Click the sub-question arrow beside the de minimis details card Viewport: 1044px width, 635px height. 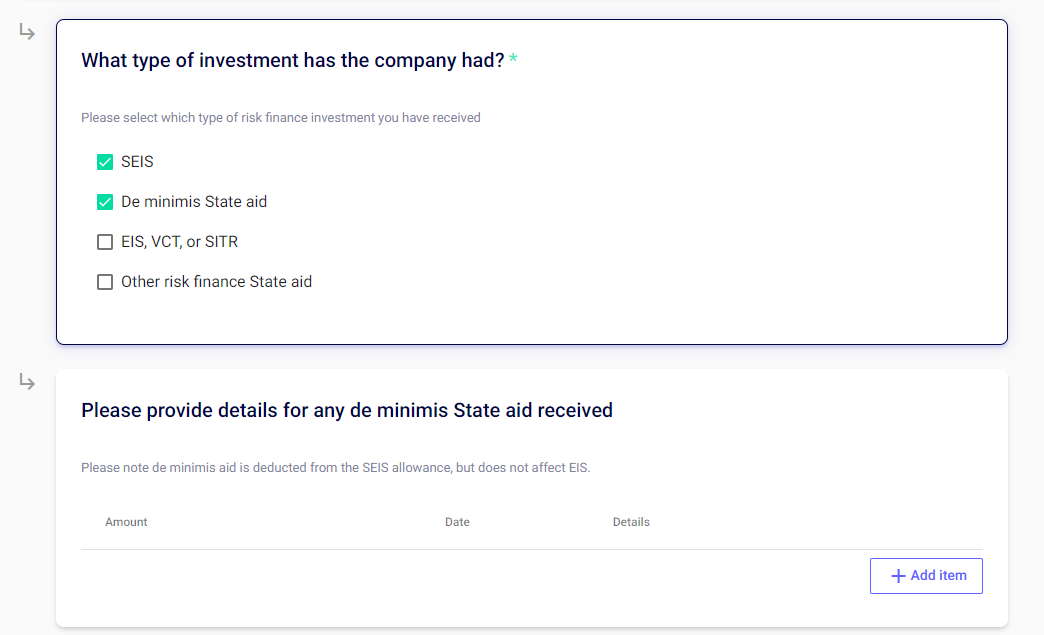pos(27,383)
